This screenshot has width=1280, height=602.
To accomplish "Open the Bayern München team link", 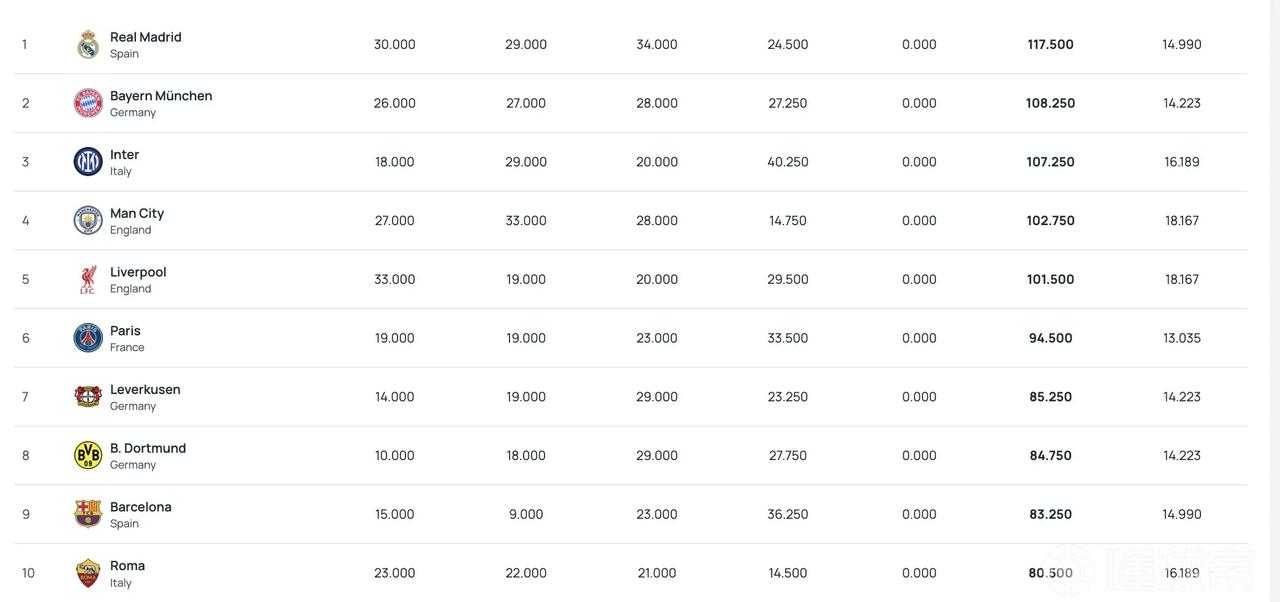I will click(161, 96).
